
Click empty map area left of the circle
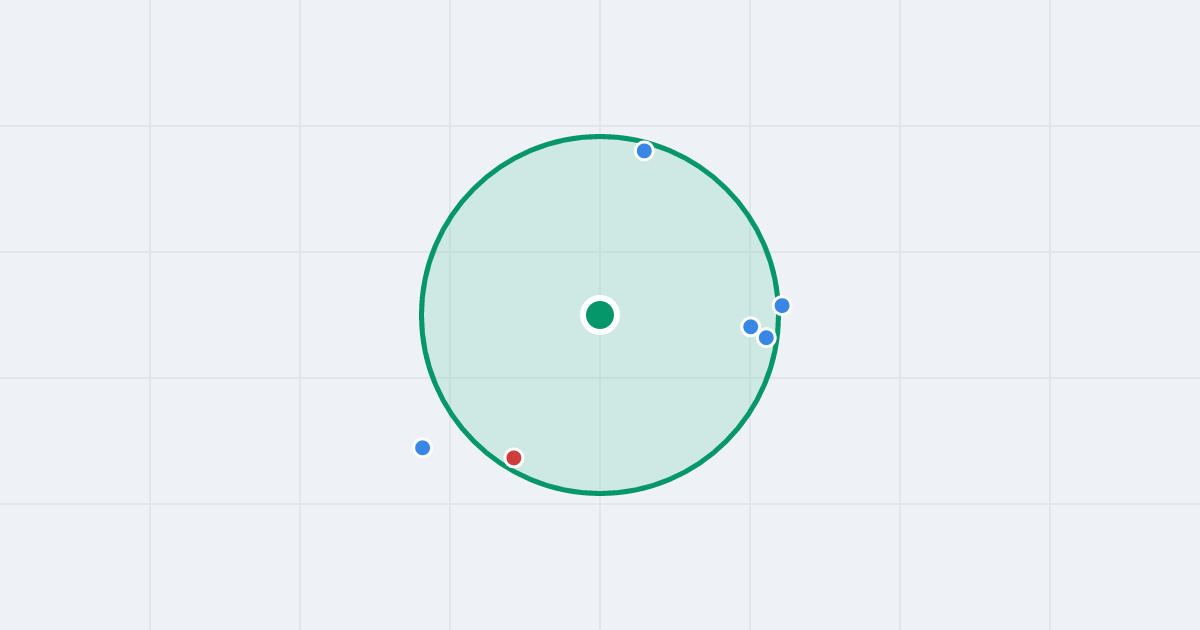(250, 315)
